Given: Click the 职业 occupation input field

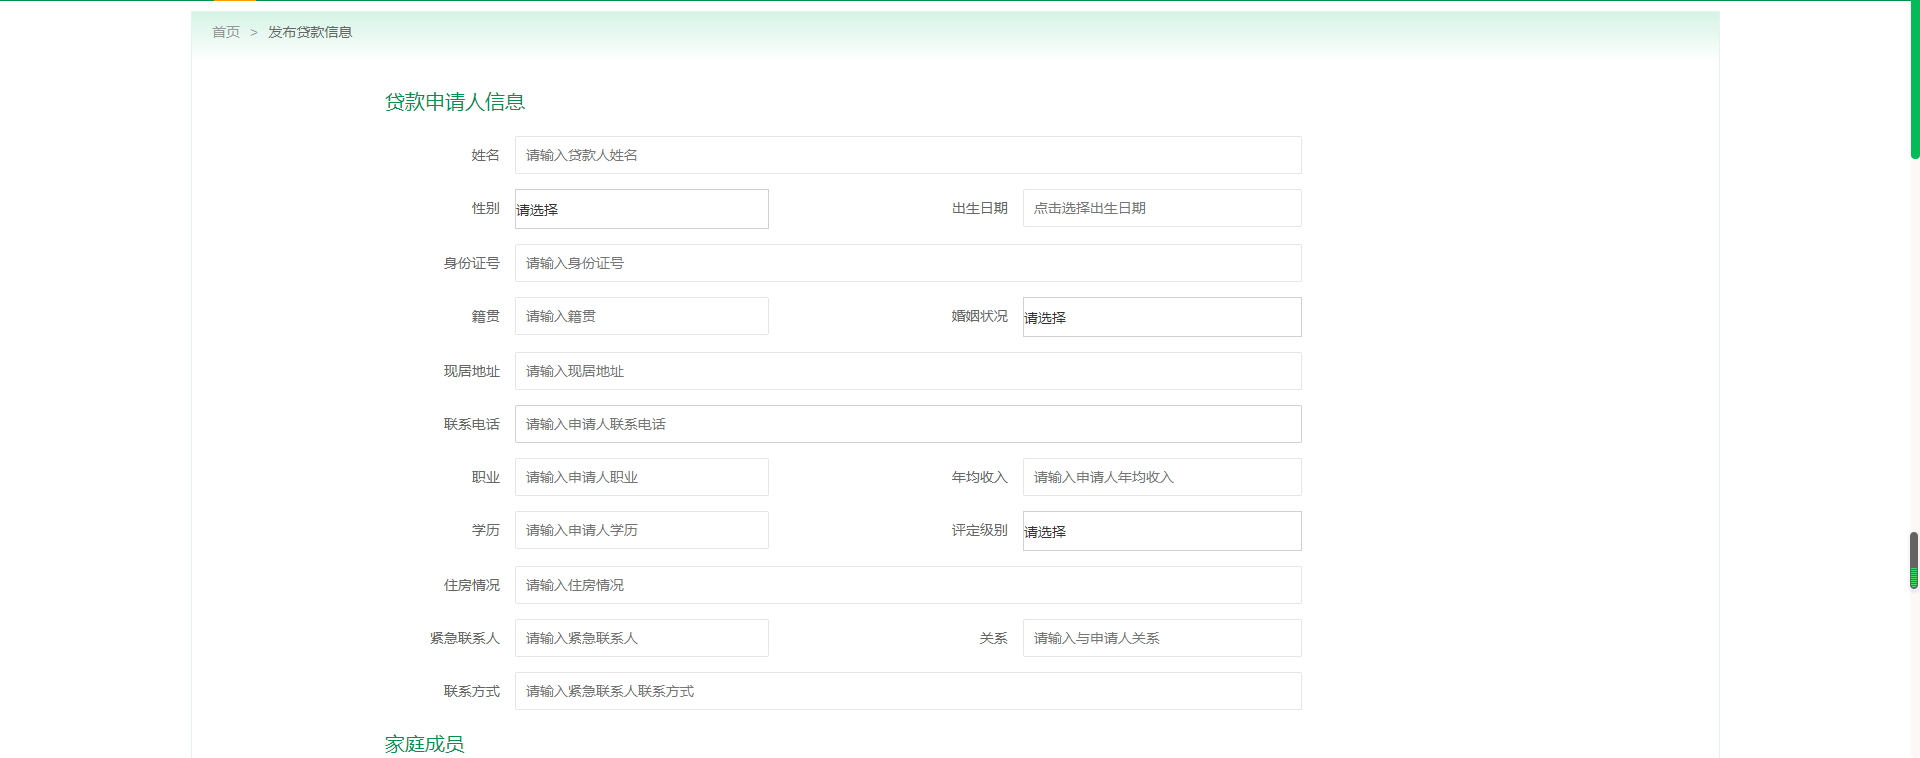Looking at the screenshot, I should click(641, 477).
